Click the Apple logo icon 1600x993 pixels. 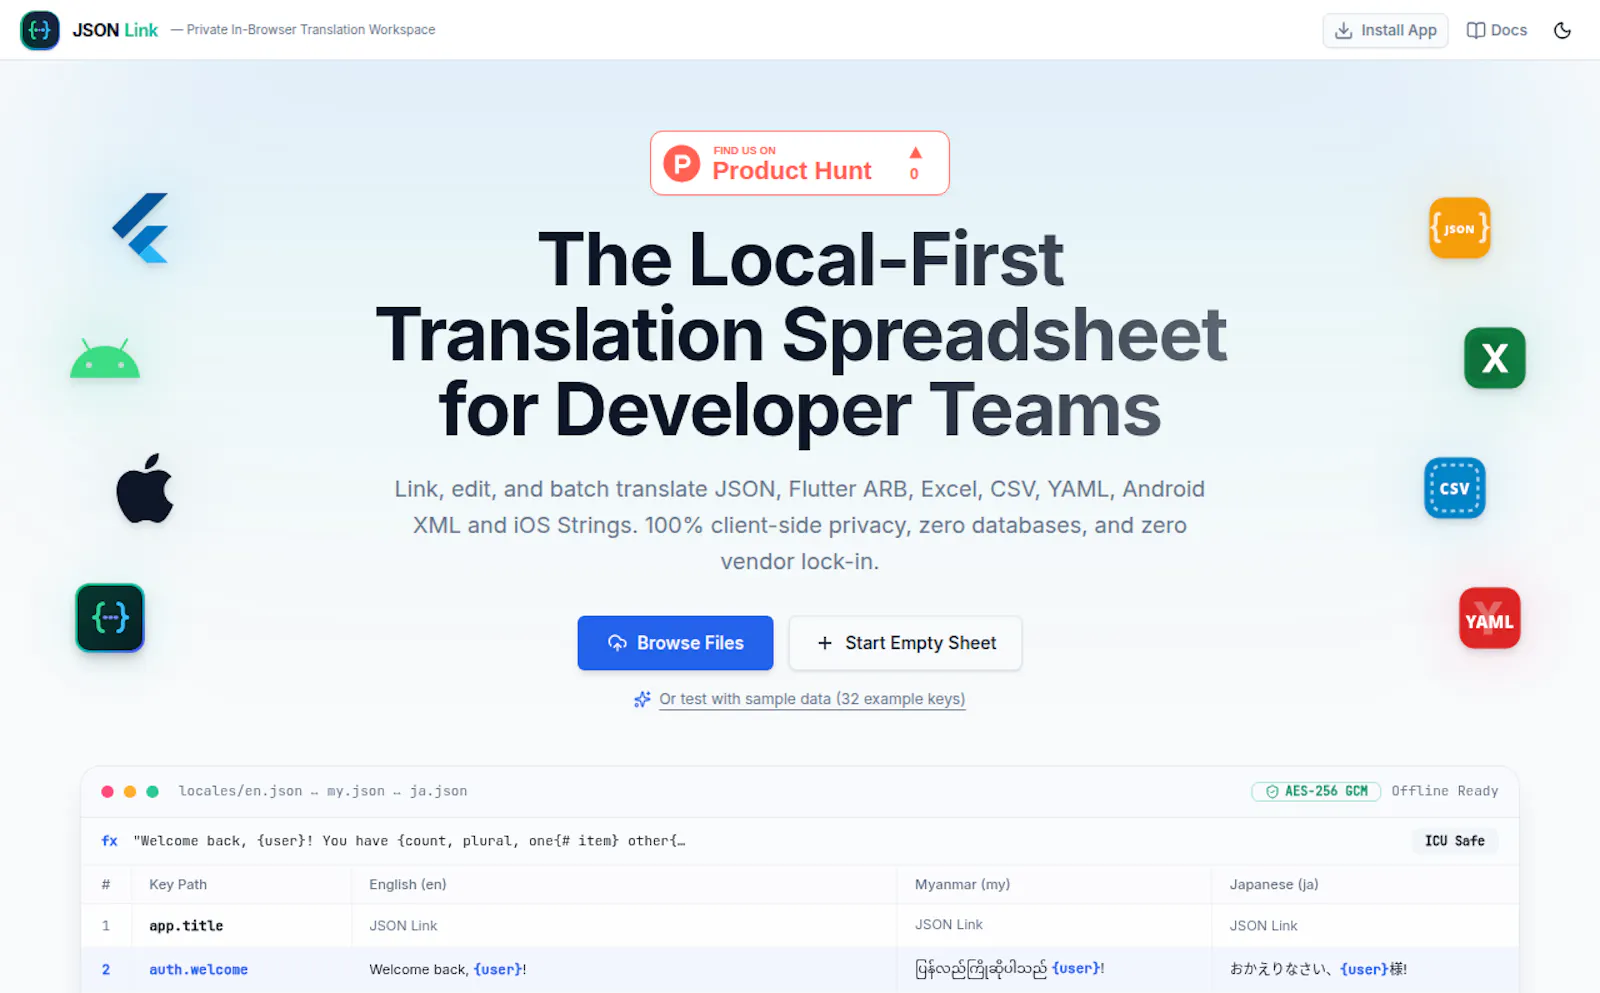(x=145, y=488)
